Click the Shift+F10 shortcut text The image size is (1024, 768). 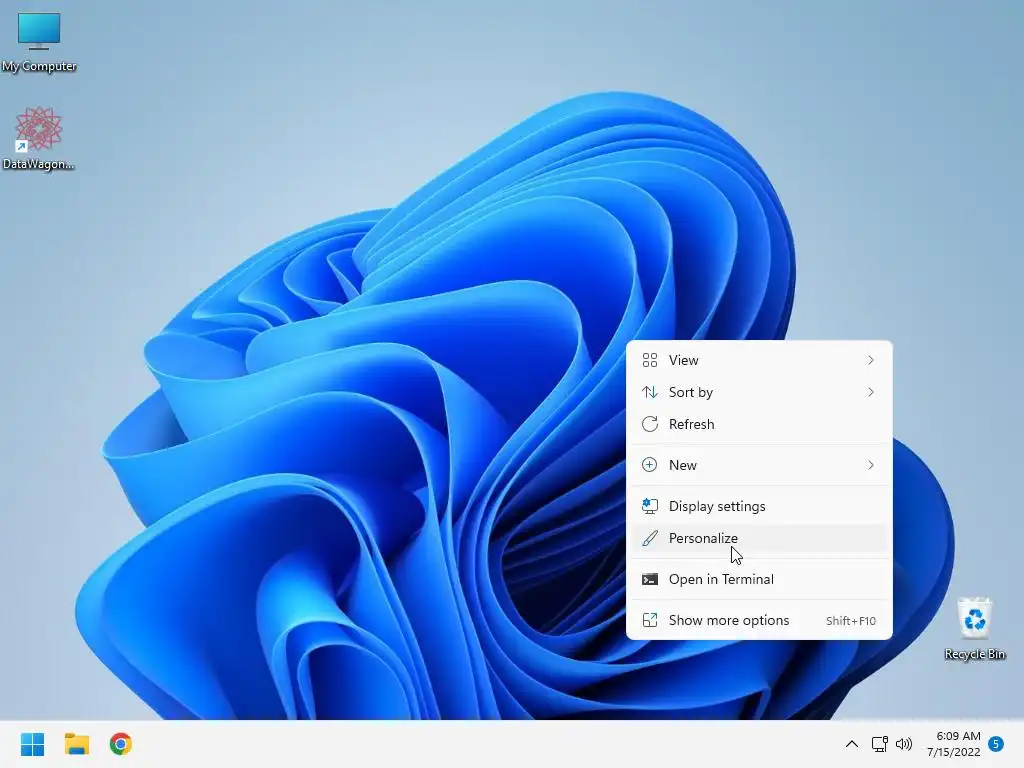click(x=851, y=621)
